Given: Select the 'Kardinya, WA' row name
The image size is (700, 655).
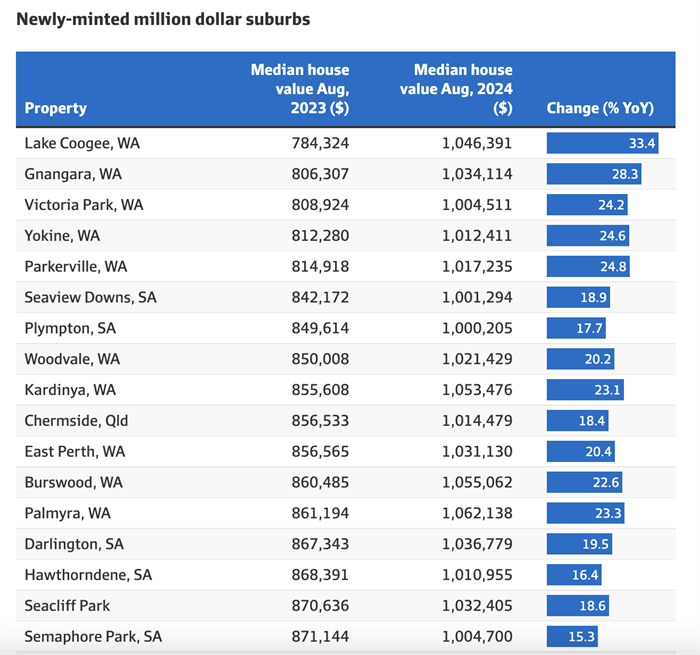Looking at the screenshot, I should pos(70,390).
